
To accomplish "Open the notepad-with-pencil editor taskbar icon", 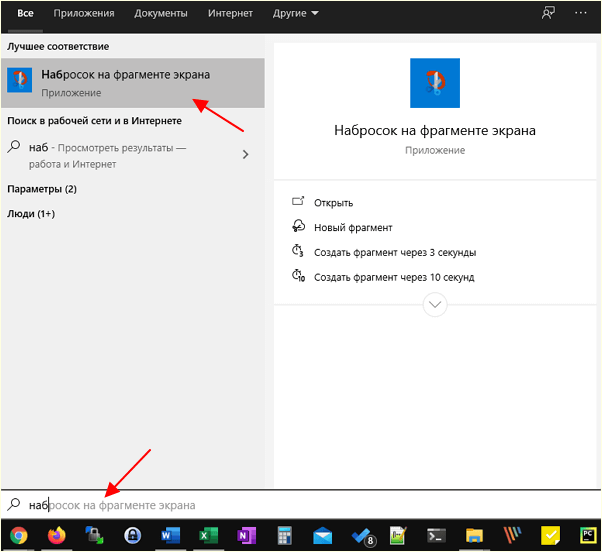I will point(398,535).
